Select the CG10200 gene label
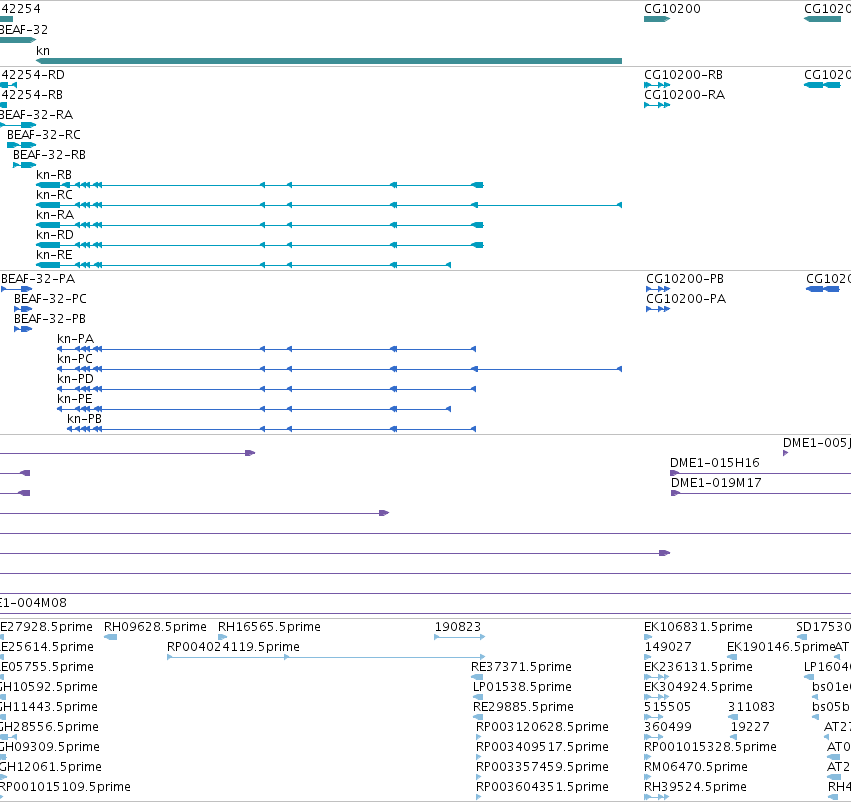Image resolution: width=851 pixels, height=802 pixels. pyautogui.click(x=672, y=9)
